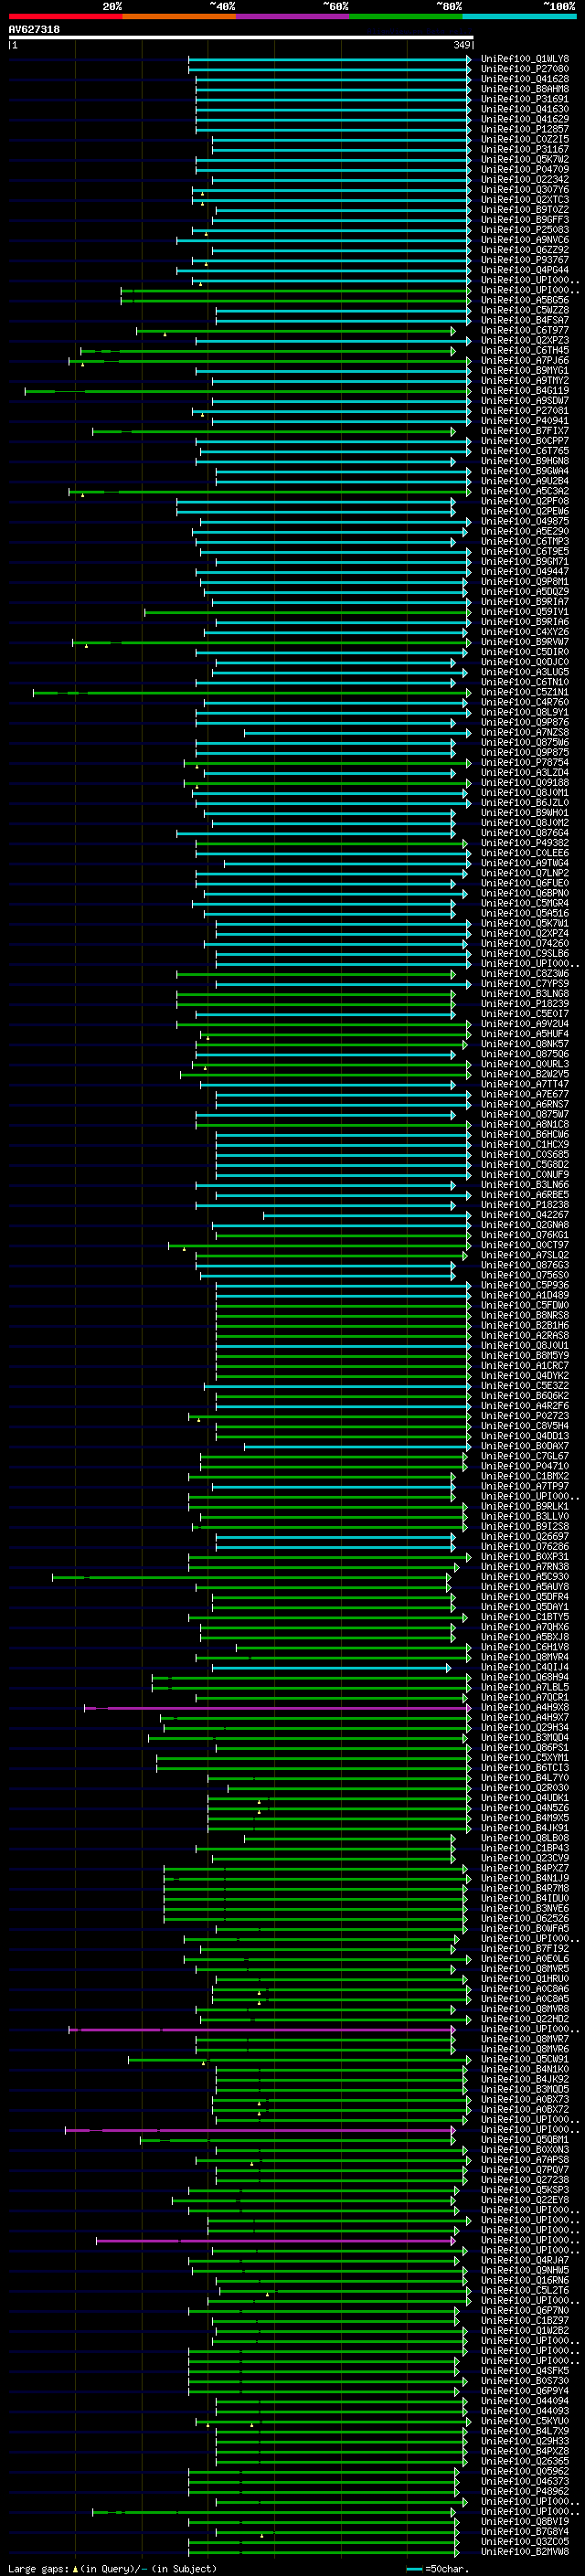The image size is (585, 2576).
Task: Select the last hit label UniRef100_B2MVW8
Action: click(525, 2551)
